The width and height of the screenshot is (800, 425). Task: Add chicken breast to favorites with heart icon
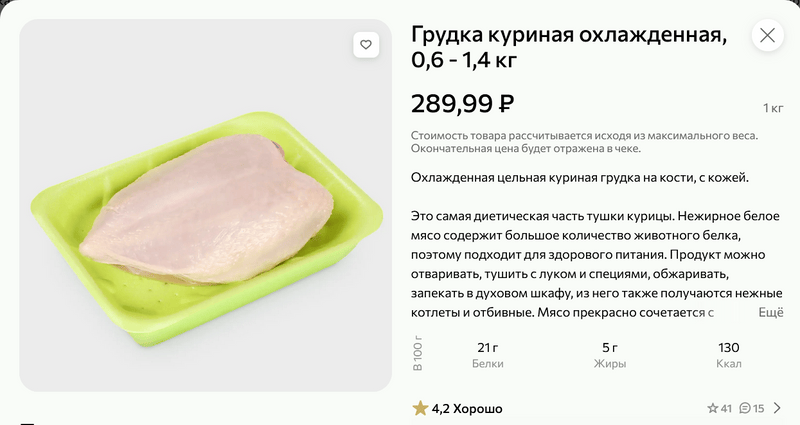[366, 45]
